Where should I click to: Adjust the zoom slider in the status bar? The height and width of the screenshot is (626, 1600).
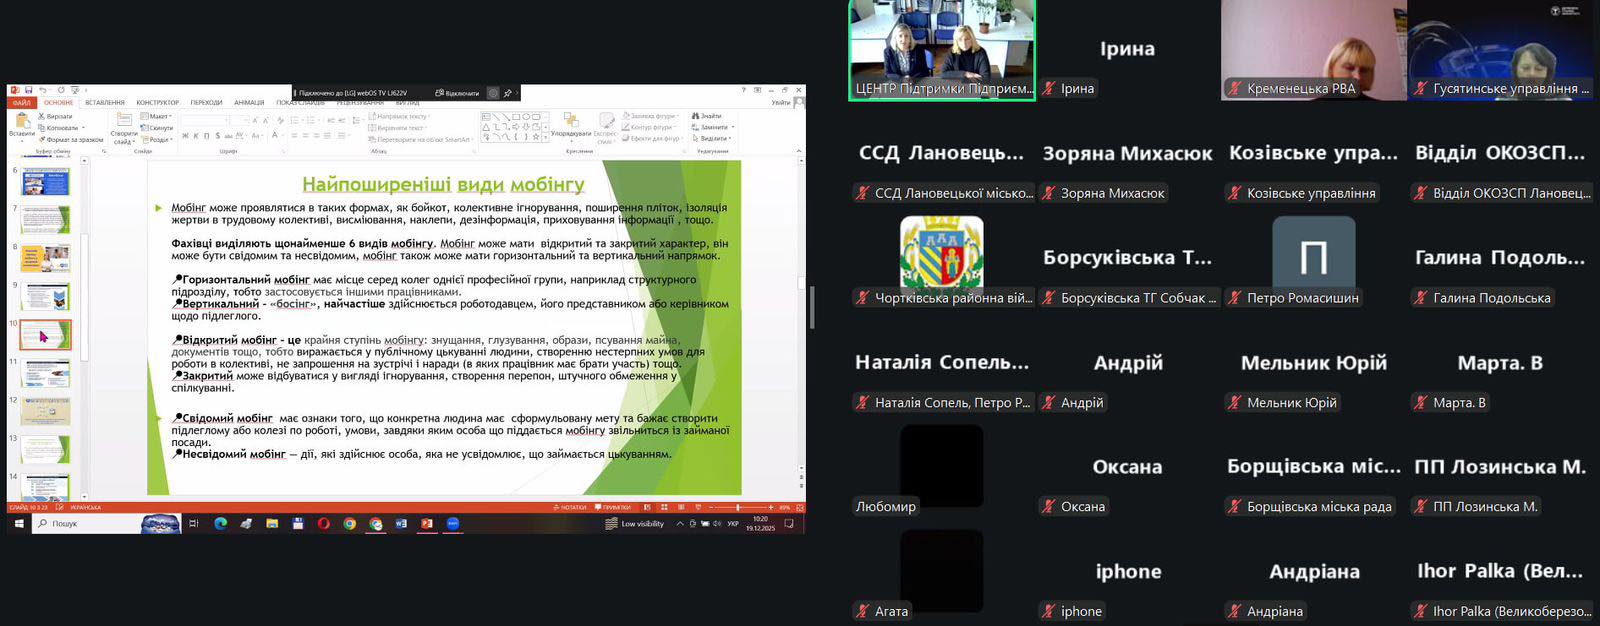738,507
